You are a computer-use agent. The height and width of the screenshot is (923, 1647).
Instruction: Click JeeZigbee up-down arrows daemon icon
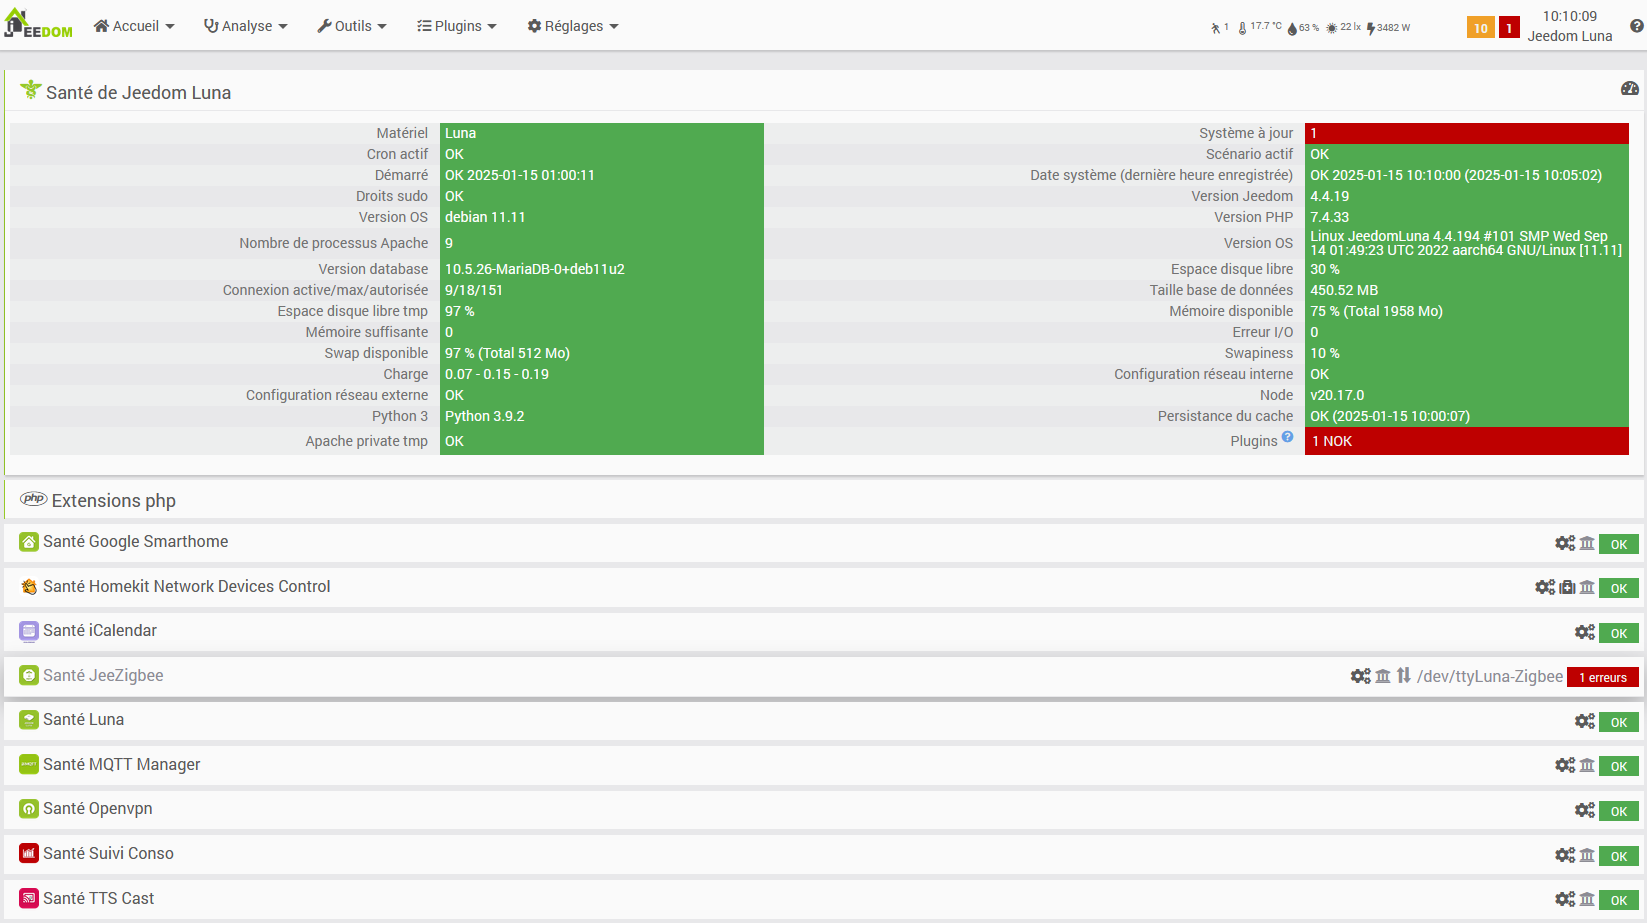pos(1404,676)
